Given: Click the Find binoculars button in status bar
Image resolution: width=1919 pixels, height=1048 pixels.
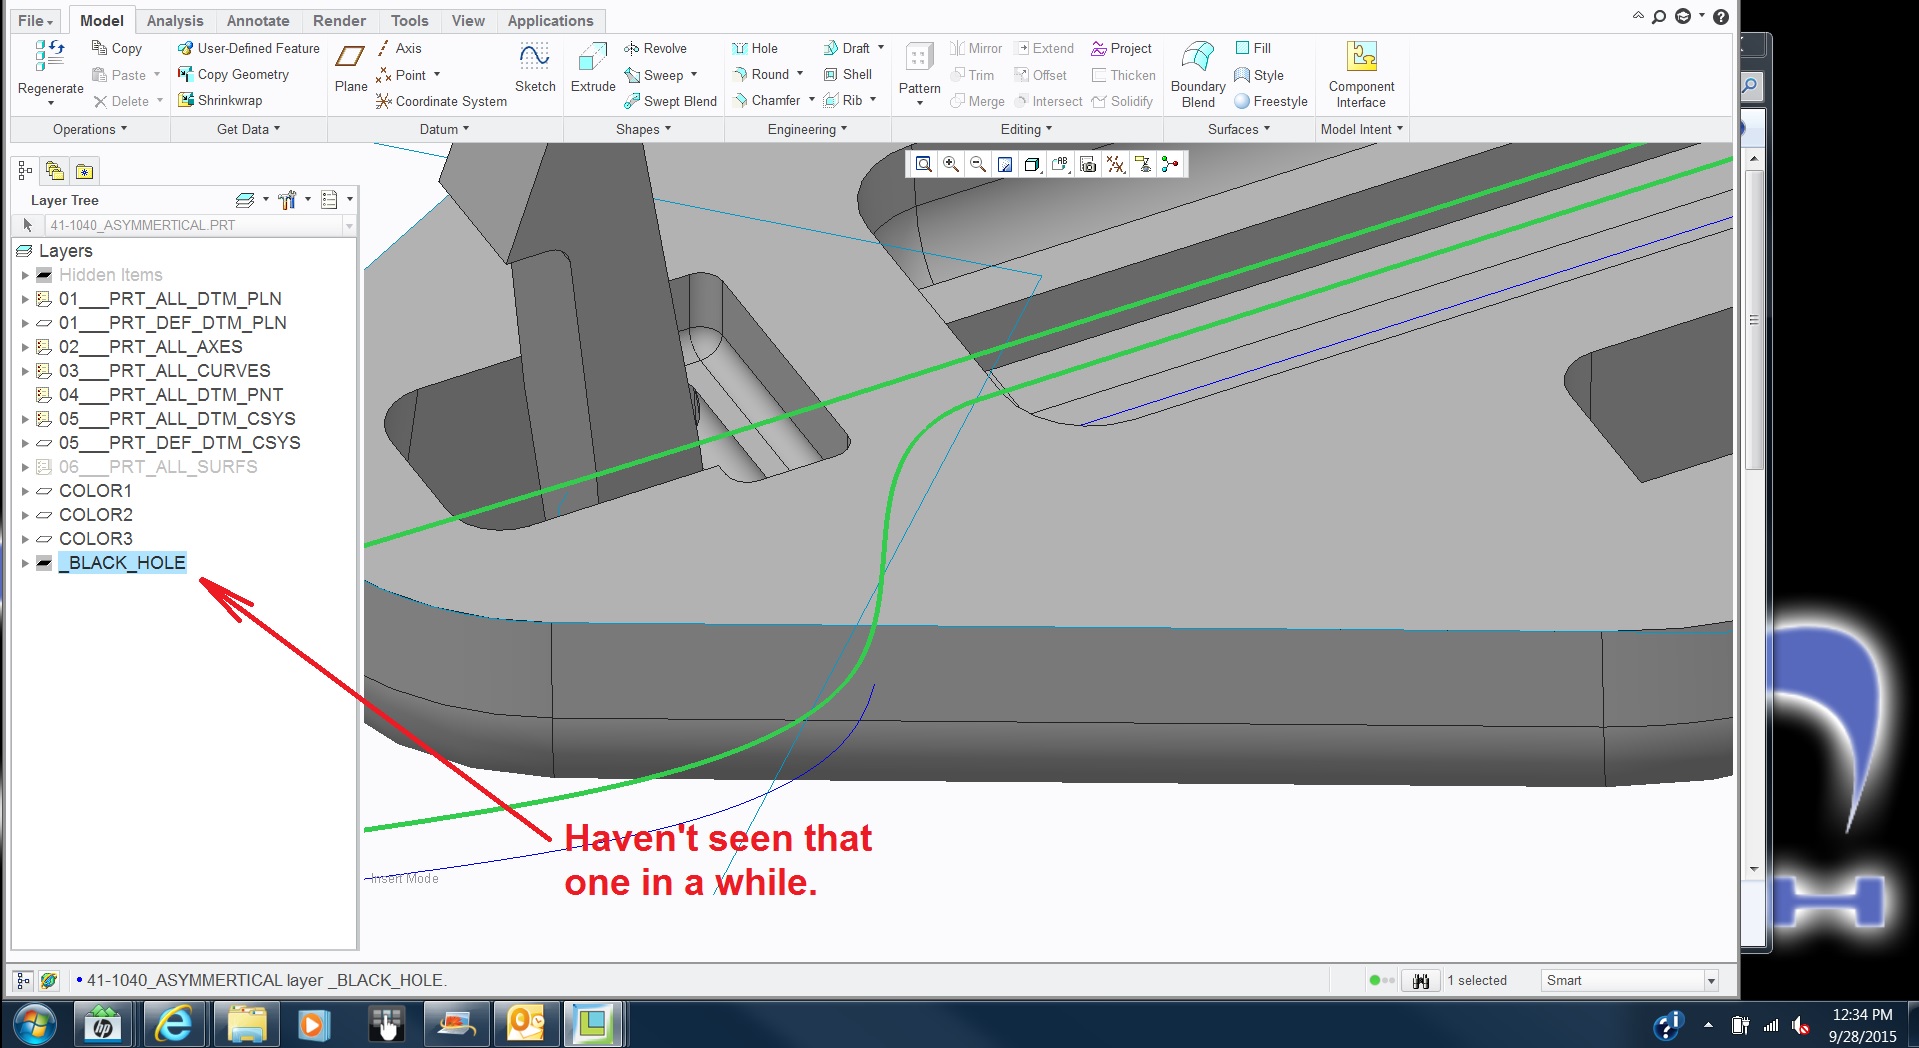Looking at the screenshot, I should (x=1420, y=980).
